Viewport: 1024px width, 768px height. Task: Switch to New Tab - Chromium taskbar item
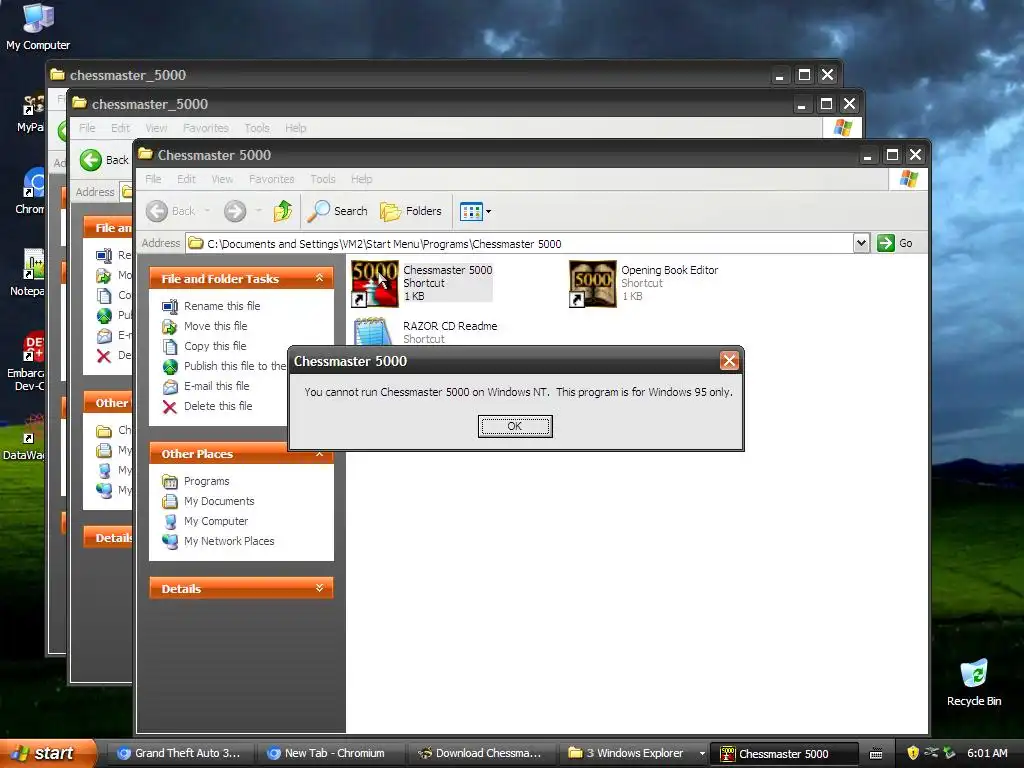pyautogui.click(x=331, y=754)
